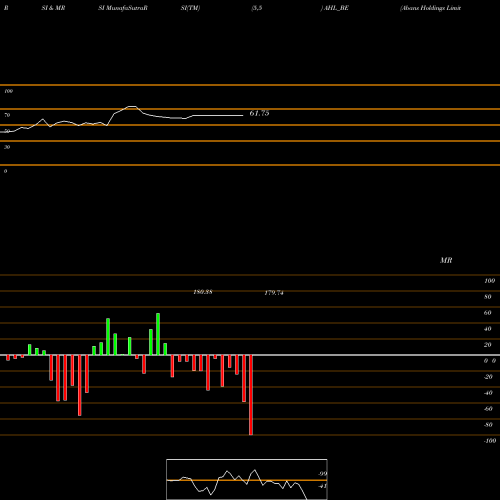Click the -41 value in mini chart
This screenshot has width=500, height=500.
pyautogui.click(x=322, y=486)
